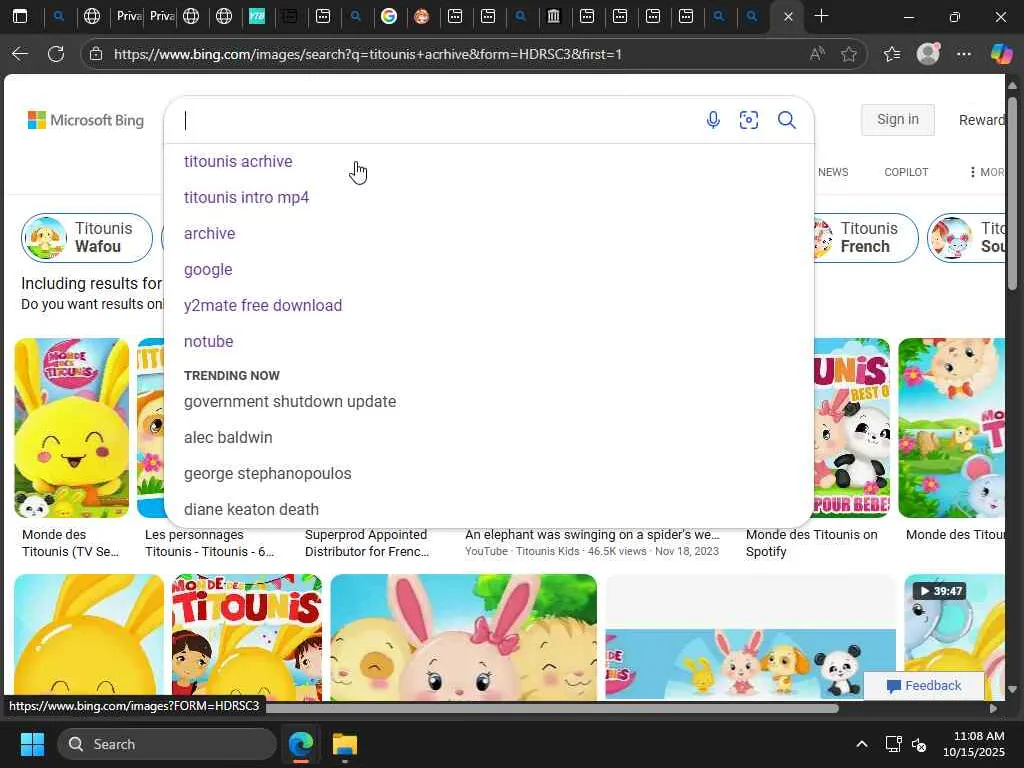
Task: Click the muted volume tray icon
Action: point(919,744)
